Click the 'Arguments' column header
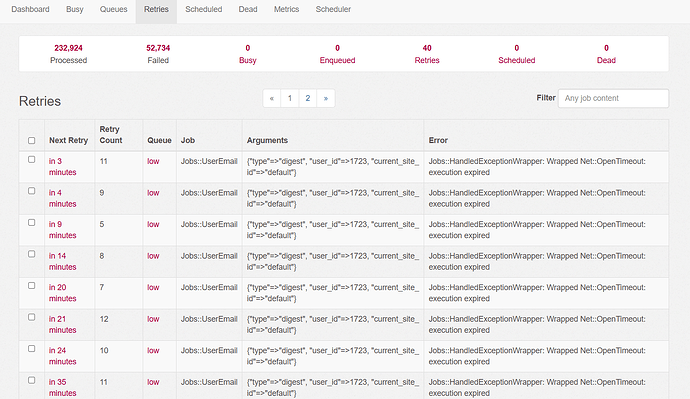This screenshot has height=399, width=690. pyautogui.click(x=267, y=140)
